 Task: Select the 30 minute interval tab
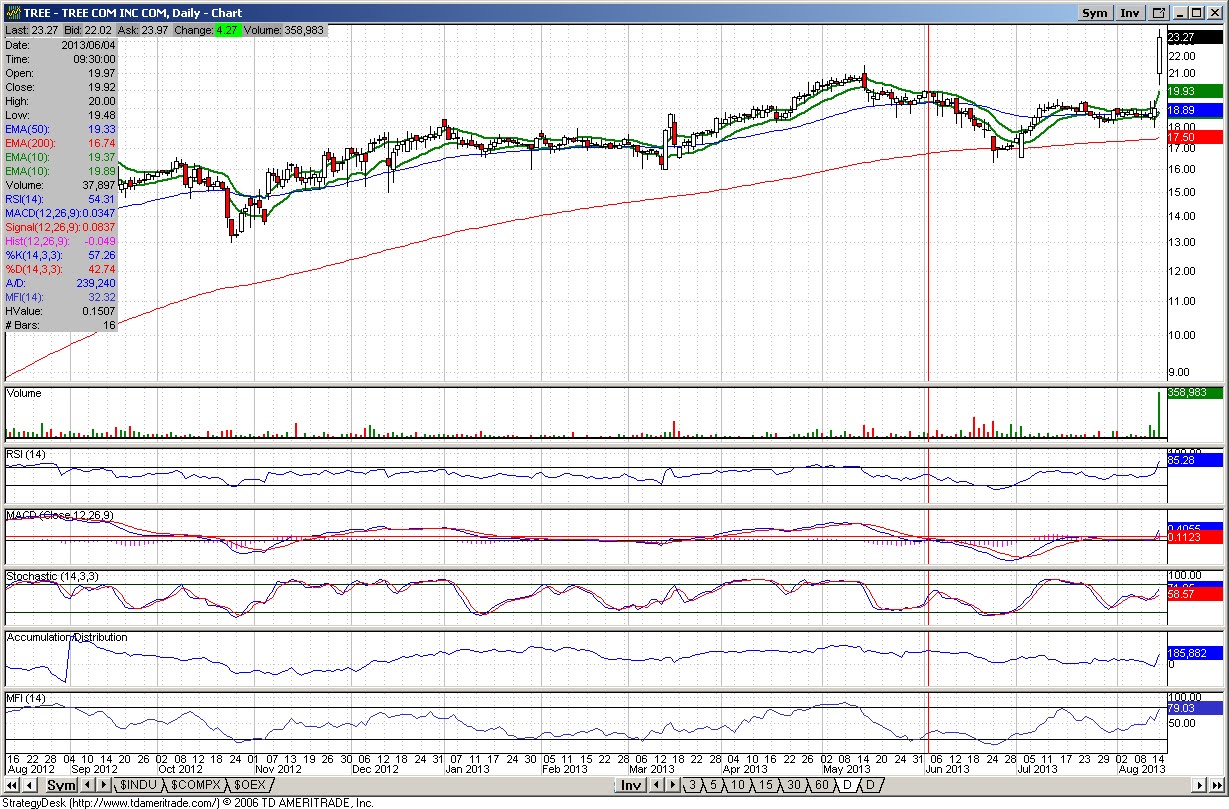pyautogui.click(x=794, y=786)
